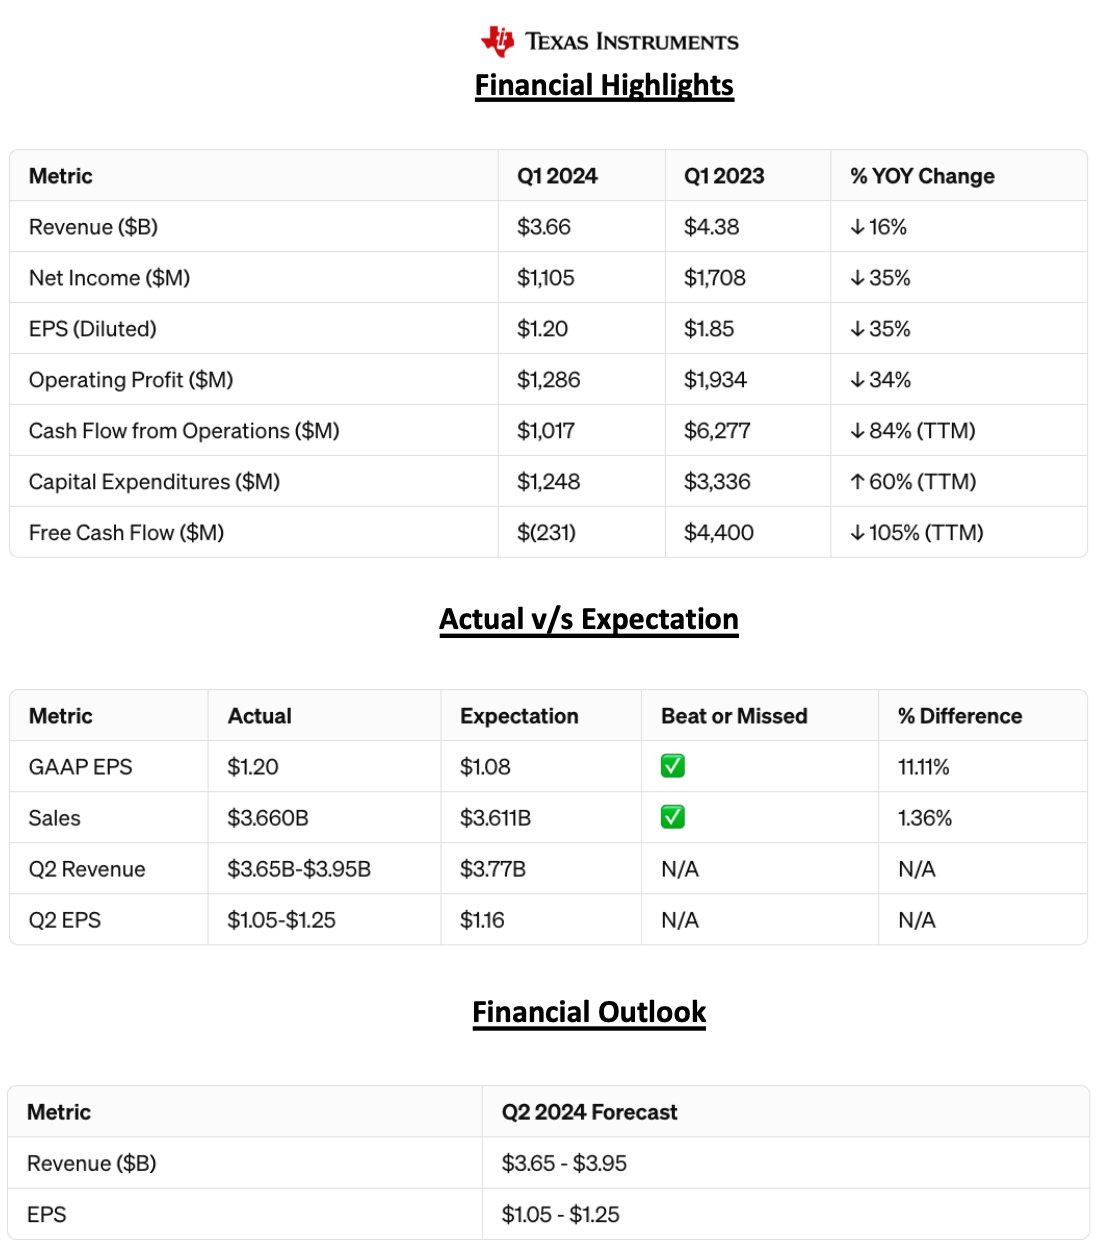Image resolution: width=1100 pixels, height=1250 pixels.
Task: Click the Financial Outlook heading
Action: pos(589,1013)
